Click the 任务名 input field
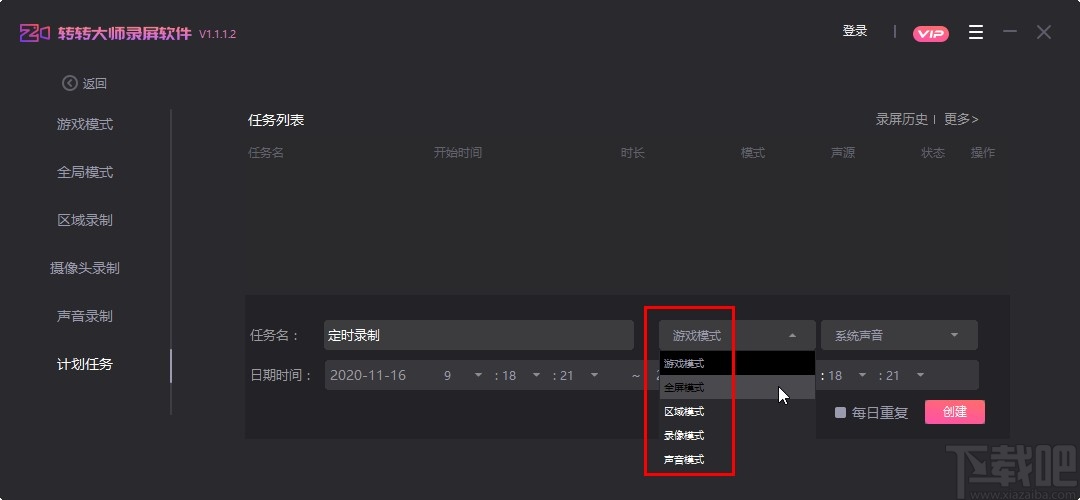 (479, 335)
